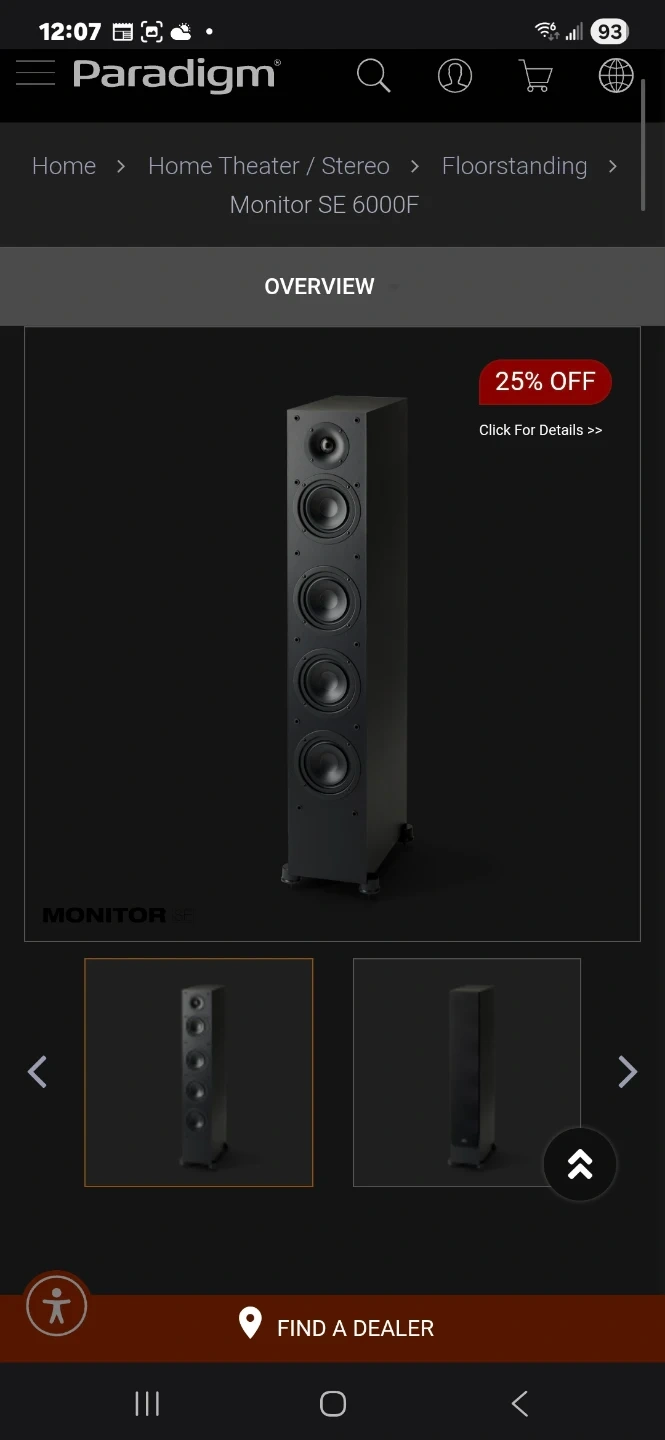Show previous thumbnails with left arrow
665x1440 pixels.
point(37,1072)
